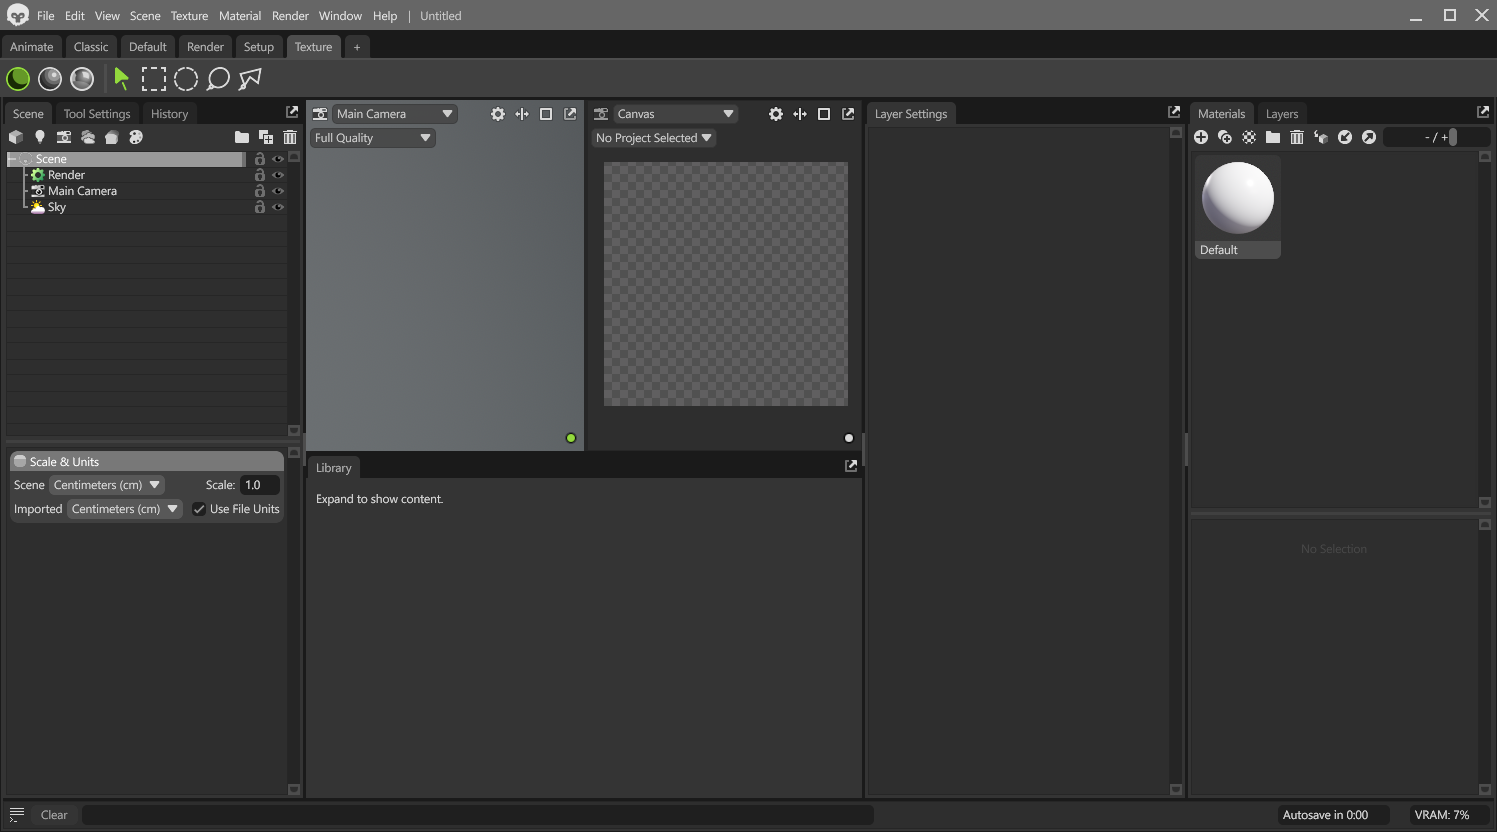Screen dimensions: 1497x832
Task: Lock the Sky object in the Scene list
Action: 259,206
